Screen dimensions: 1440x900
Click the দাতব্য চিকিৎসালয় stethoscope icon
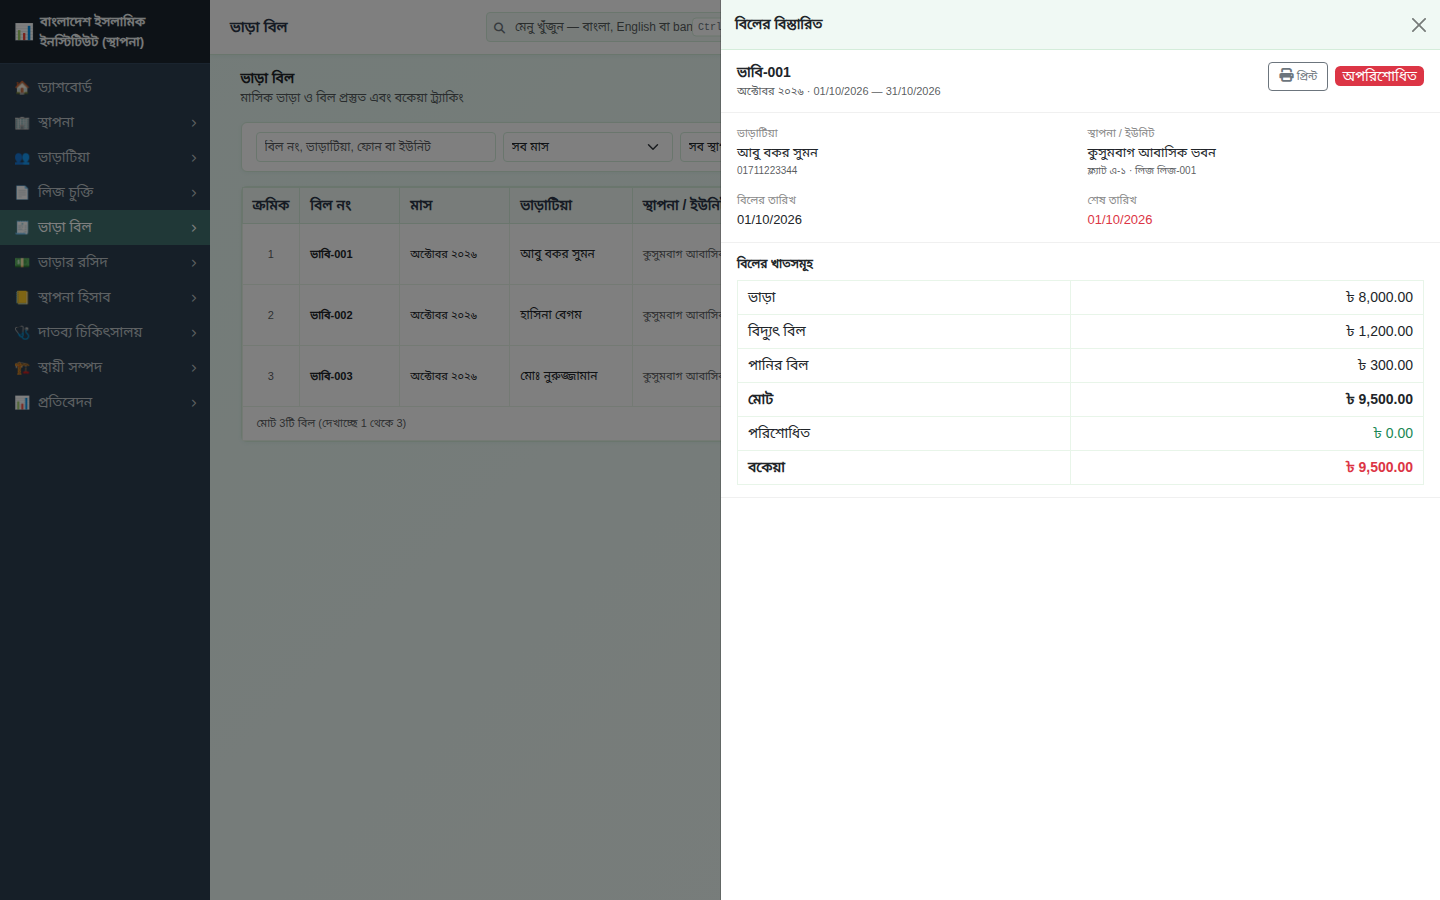pyautogui.click(x=22, y=333)
